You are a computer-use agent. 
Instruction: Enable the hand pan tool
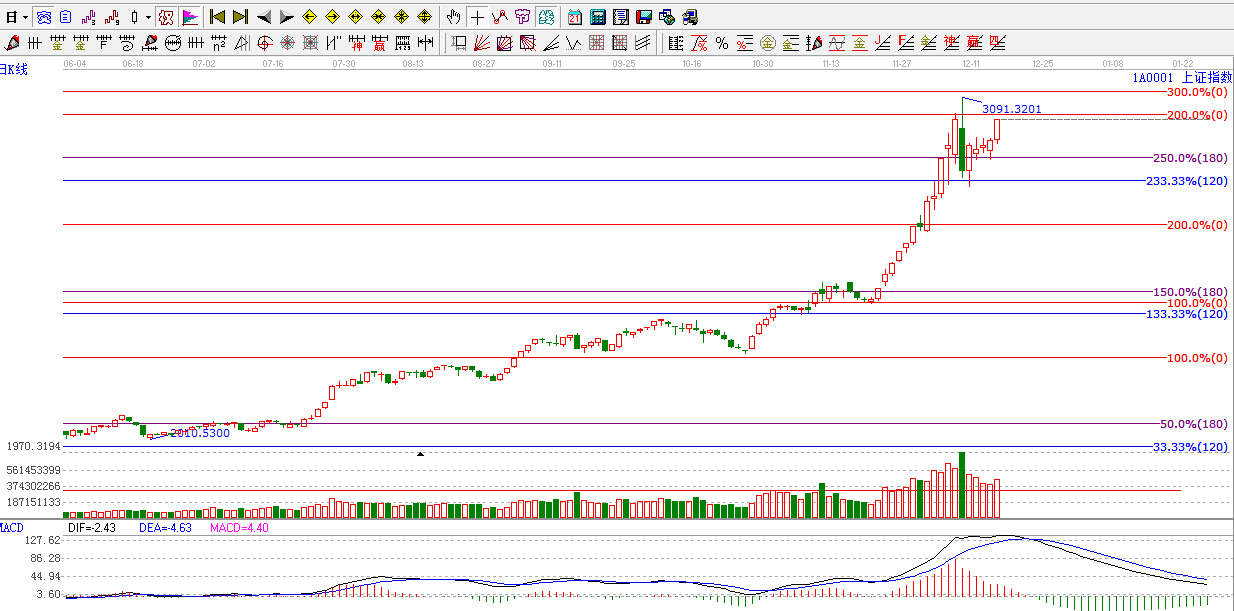point(453,17)
